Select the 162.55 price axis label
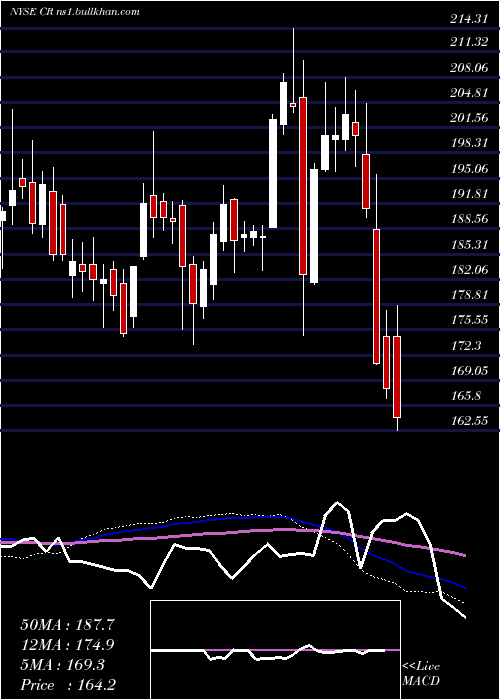 [x=467, y=421]
